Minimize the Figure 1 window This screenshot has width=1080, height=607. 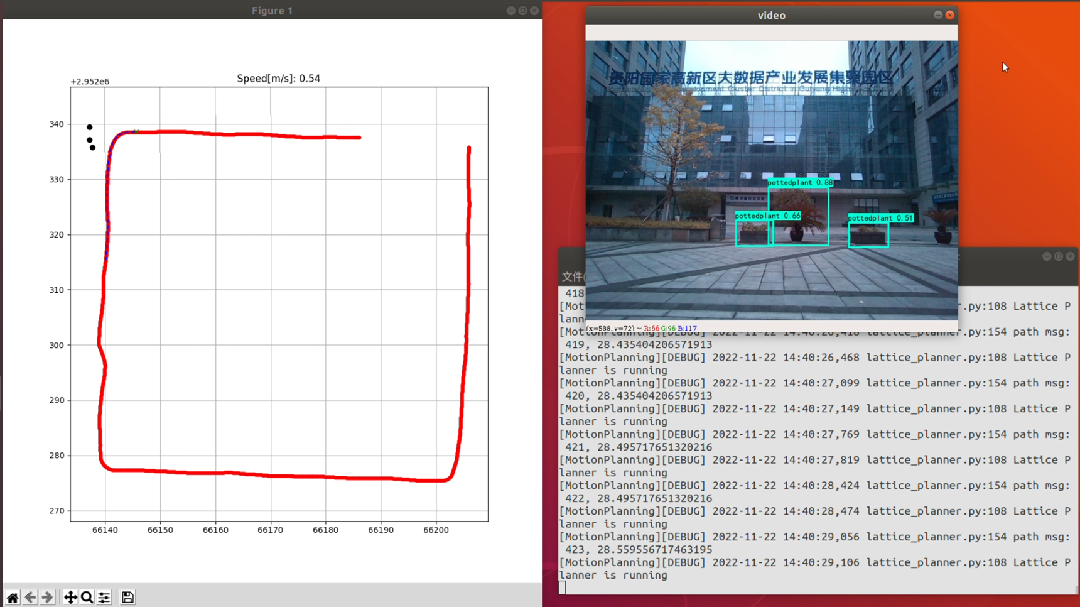click(511, 10)
